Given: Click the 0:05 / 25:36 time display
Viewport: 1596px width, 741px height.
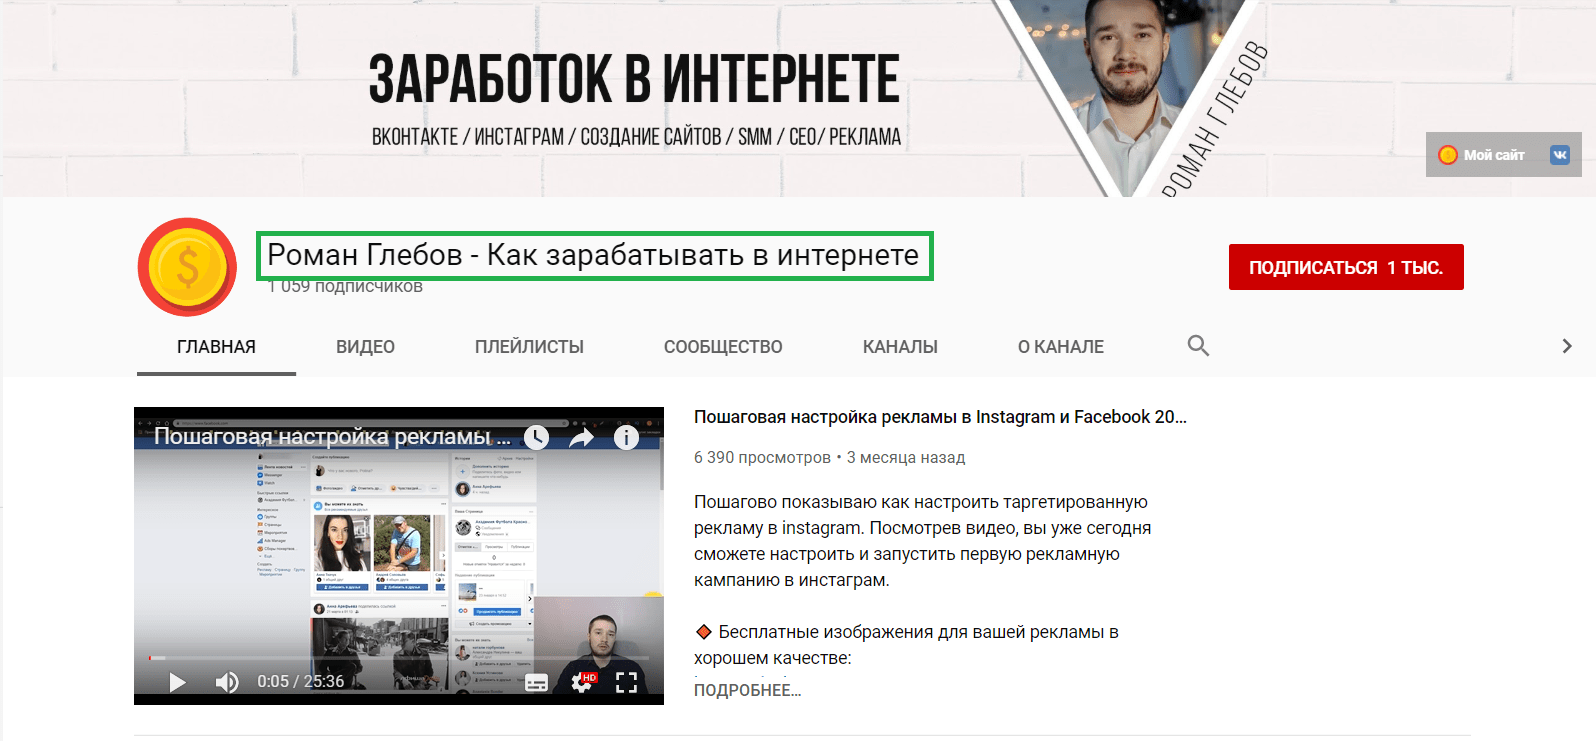Looking at the screenshot, I should tap(301, 682).
